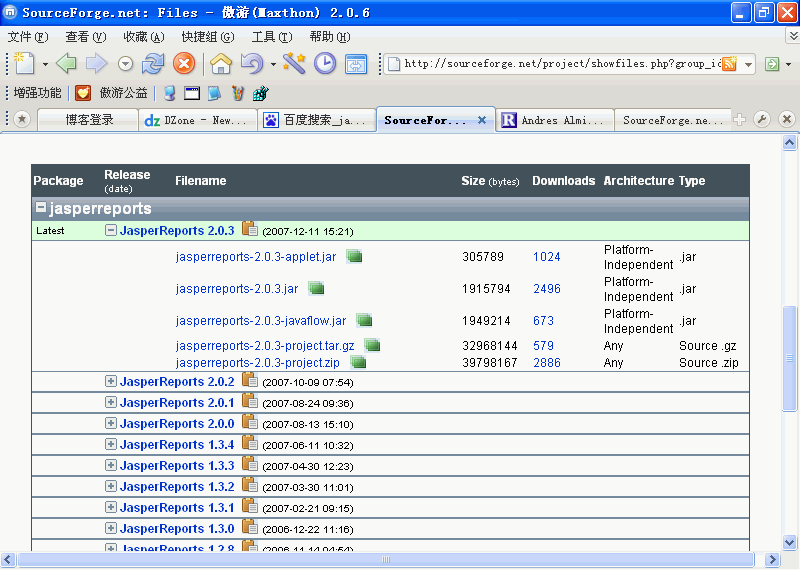Open the 收藏(A) menu
Image resolution: width=800 pixels, height=570 pixels.
tap(144, 37)
